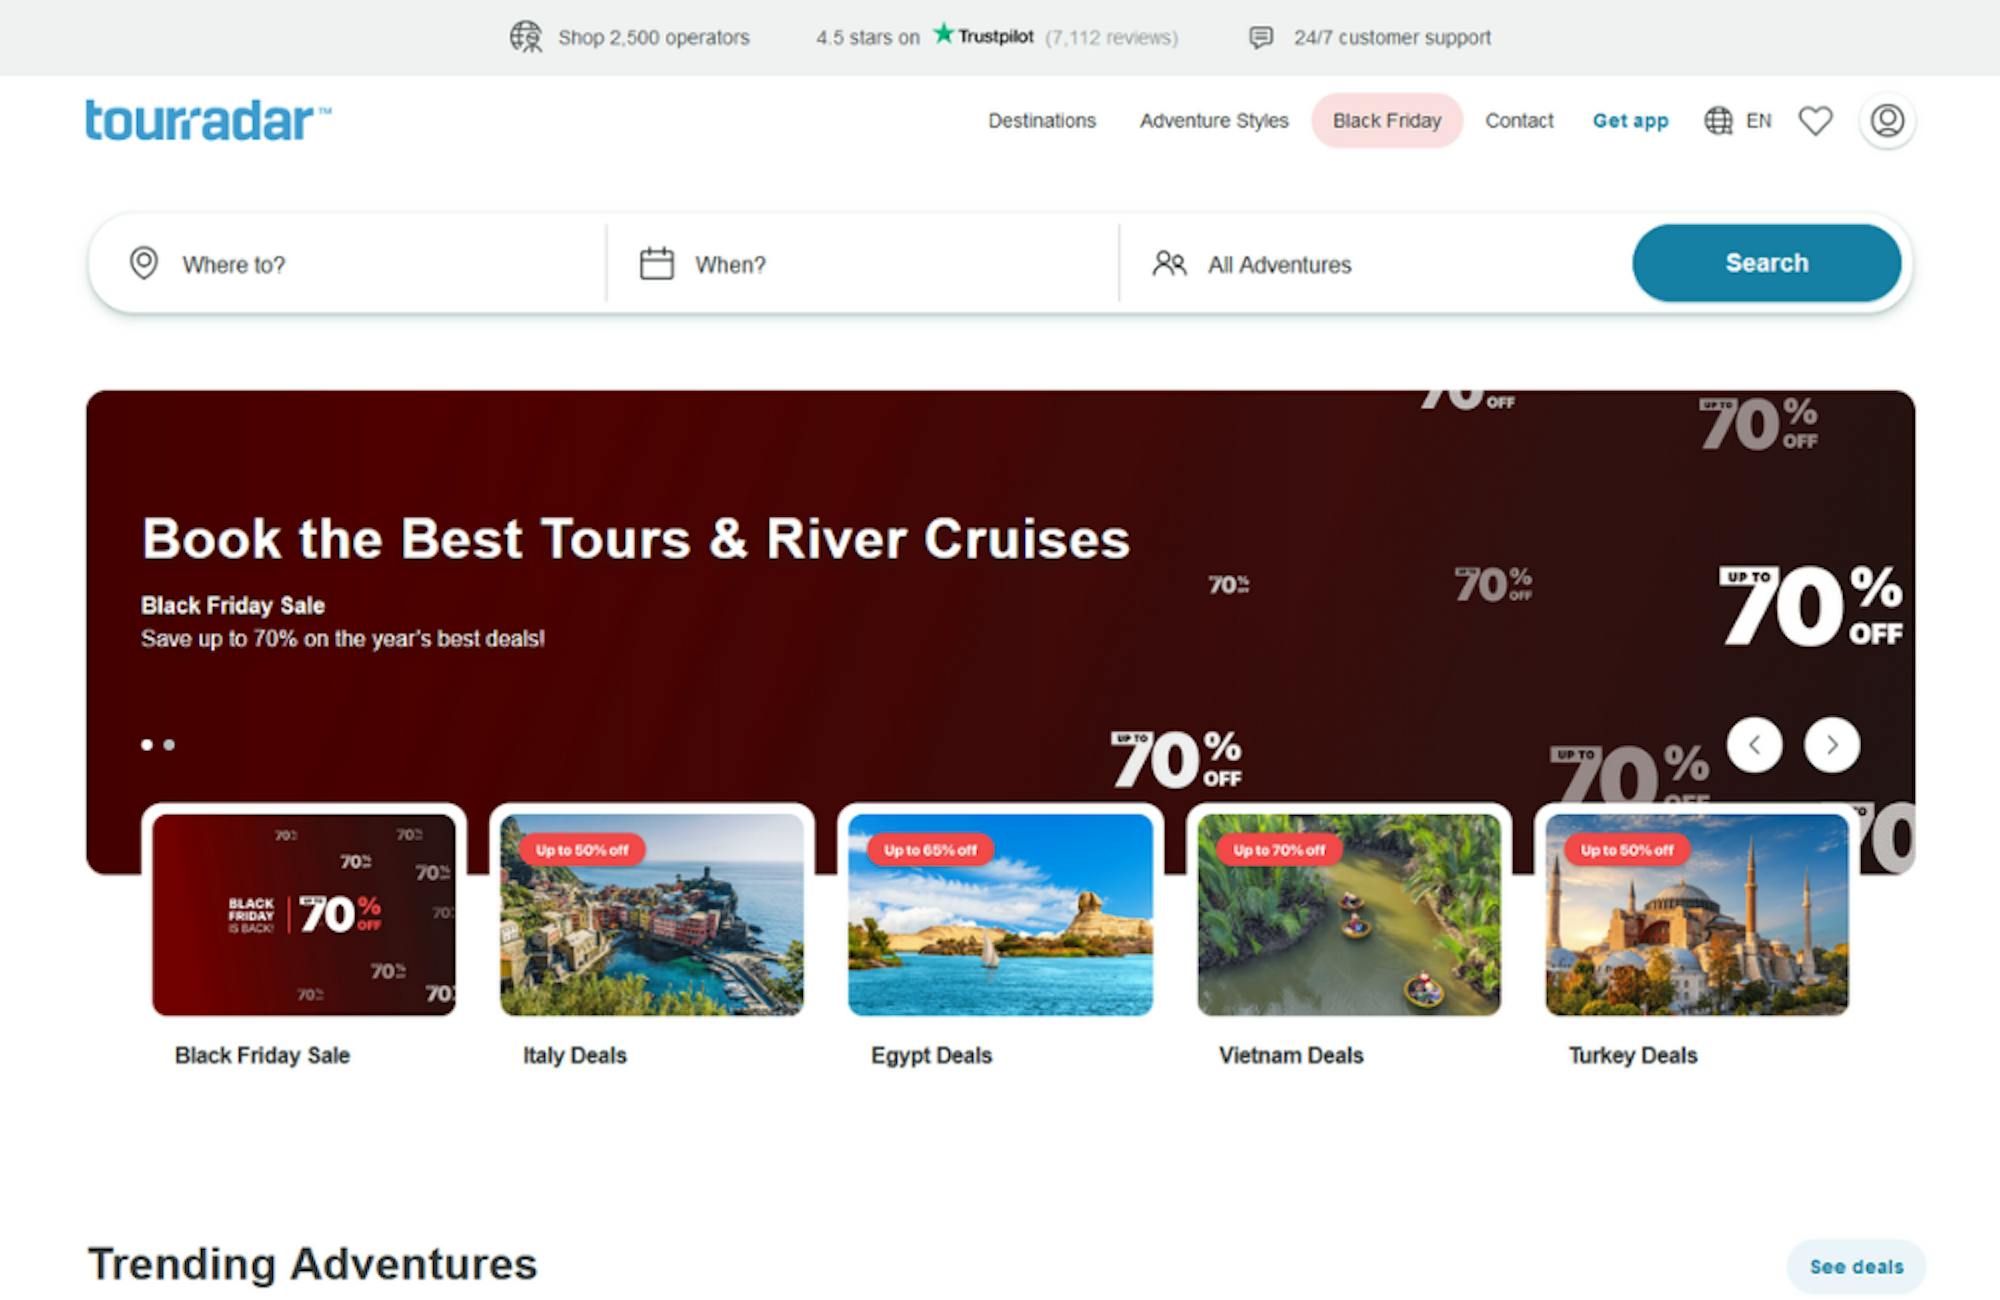Screen dimensions: 2000x1300
Task: Click the heart wishlist icon
Action: [x=1815, y=121]
